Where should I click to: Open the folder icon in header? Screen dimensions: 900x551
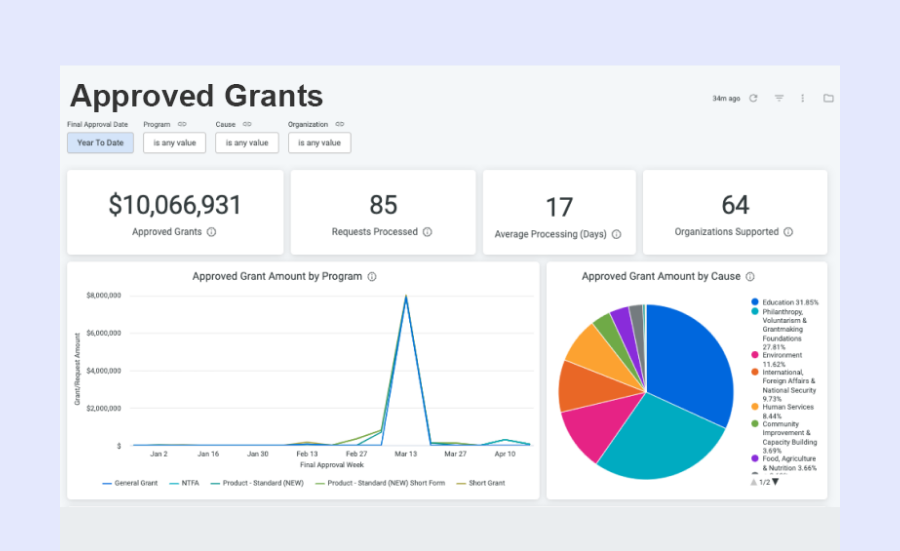coord(828,98)
